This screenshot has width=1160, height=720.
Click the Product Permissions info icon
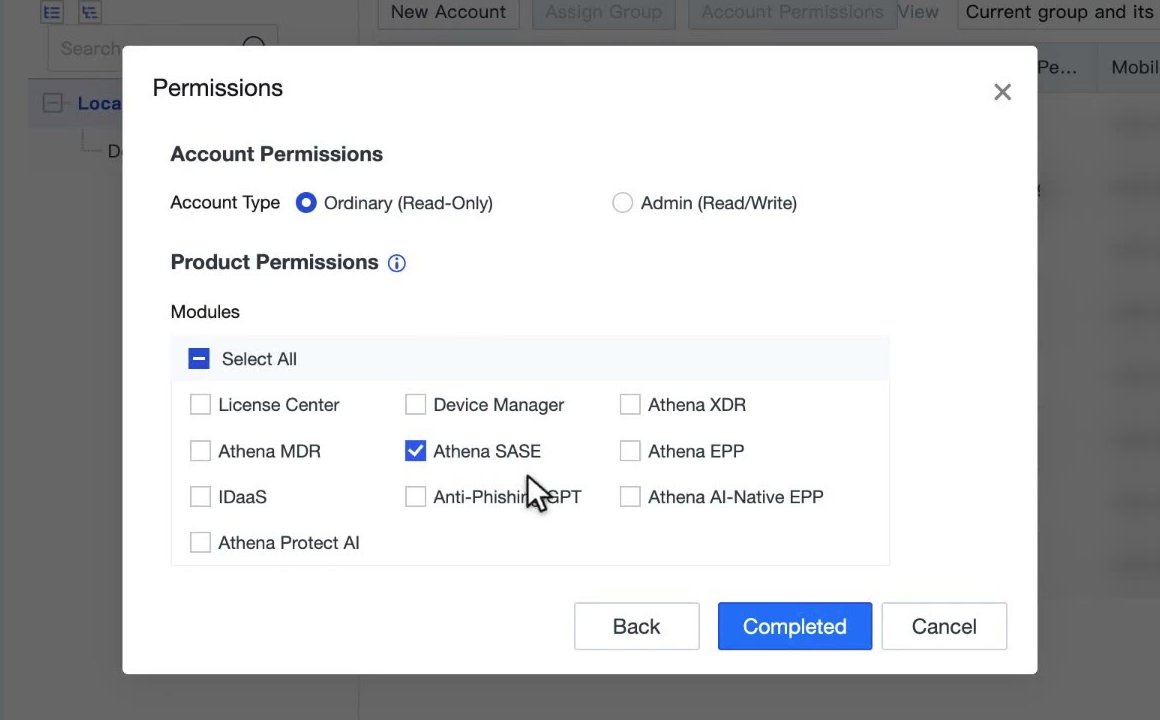pos(397,263)
